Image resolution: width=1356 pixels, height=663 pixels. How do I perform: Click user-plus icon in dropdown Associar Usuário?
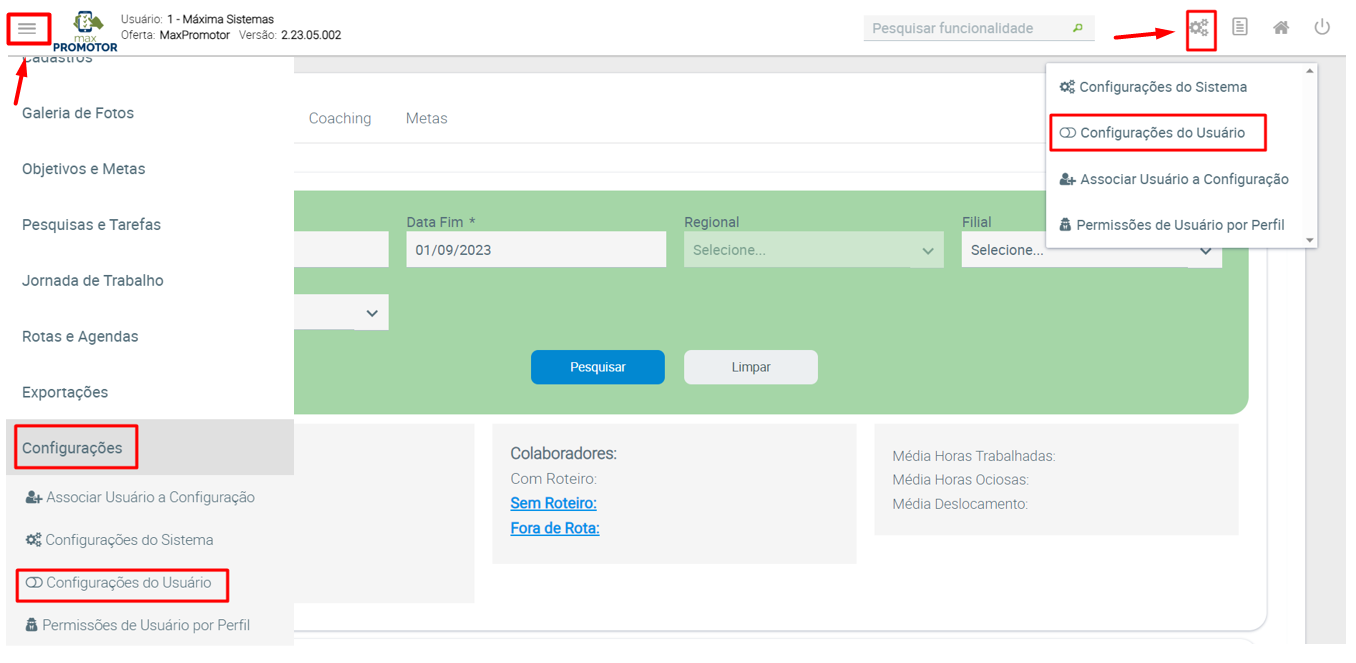(x=1067, y=179)
